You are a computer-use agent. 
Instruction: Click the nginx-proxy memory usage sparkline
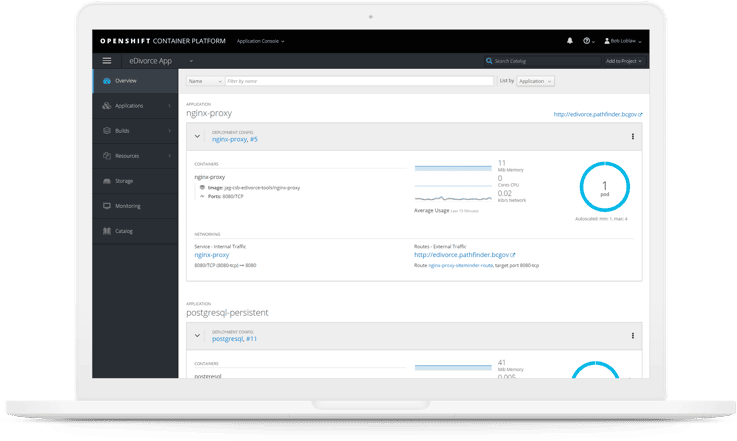[453, 168]
